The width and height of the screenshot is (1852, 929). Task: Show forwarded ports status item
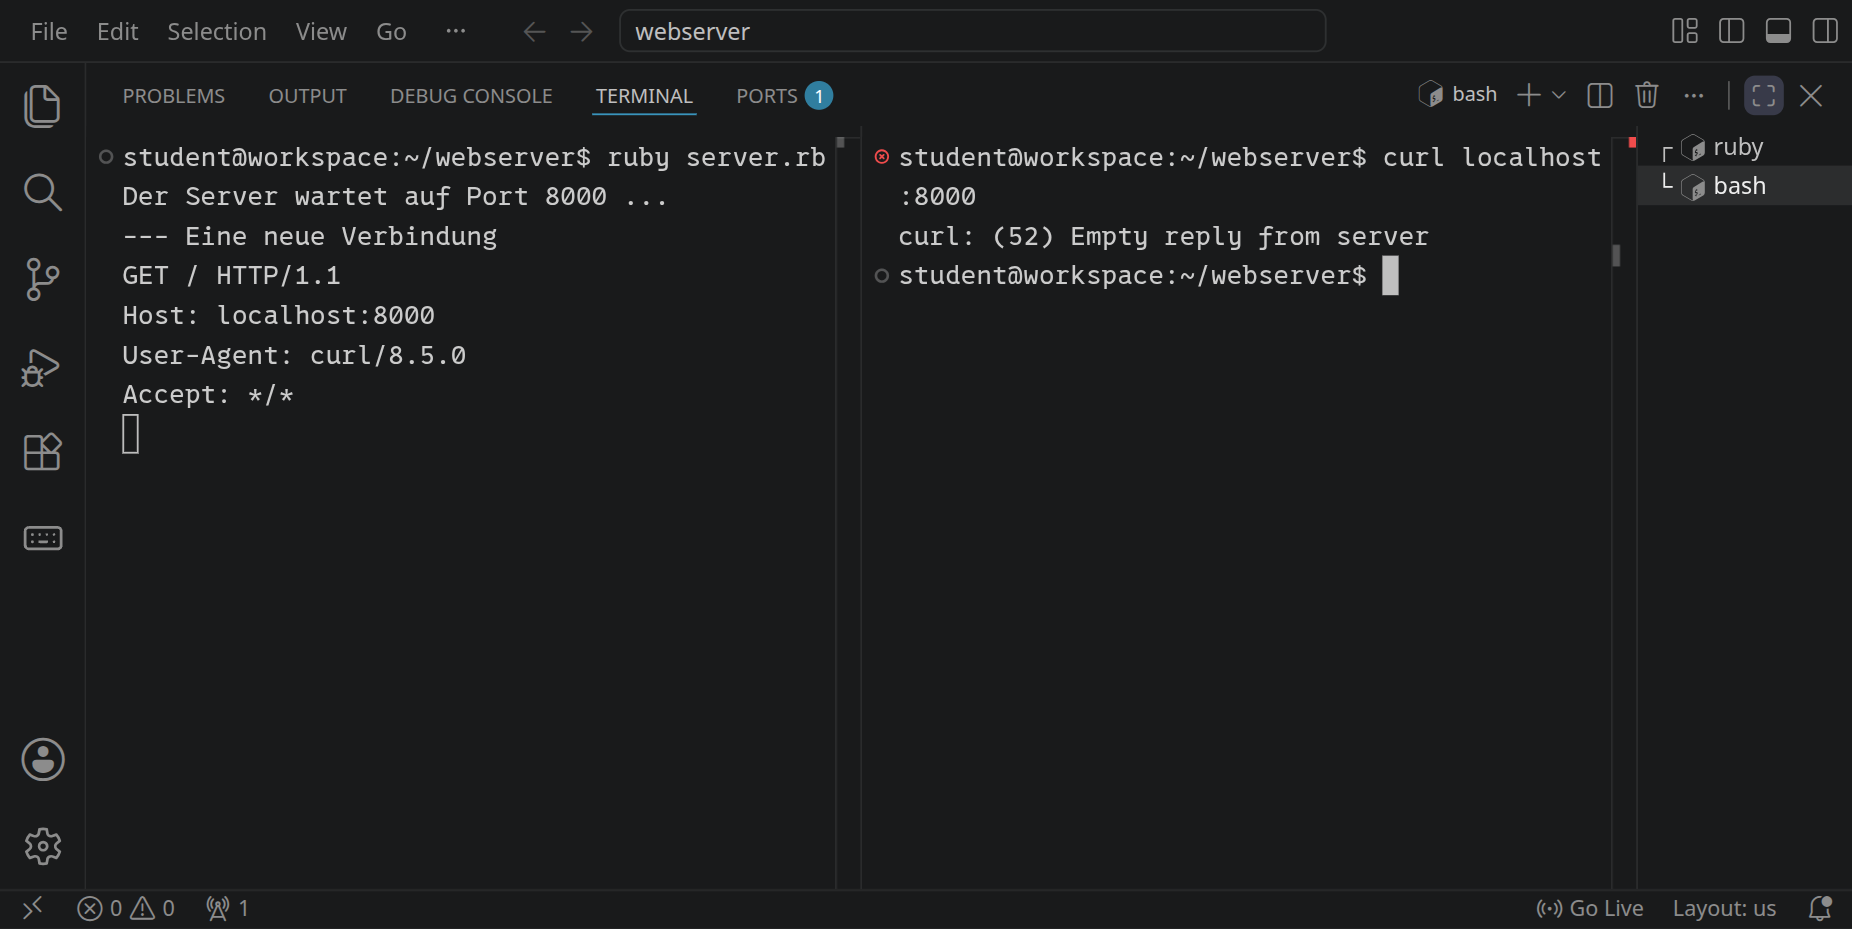[227, 908]
